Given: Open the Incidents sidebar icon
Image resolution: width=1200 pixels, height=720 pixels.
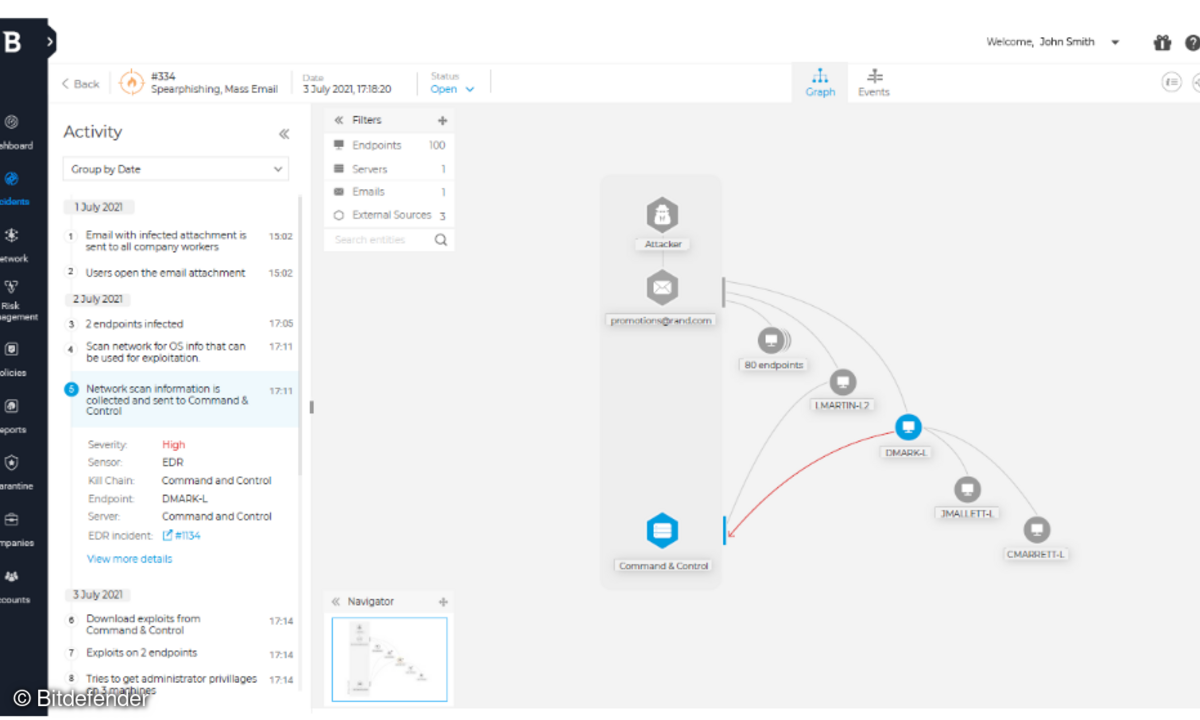Looking at the screenshot, I should tap(12, 179).
